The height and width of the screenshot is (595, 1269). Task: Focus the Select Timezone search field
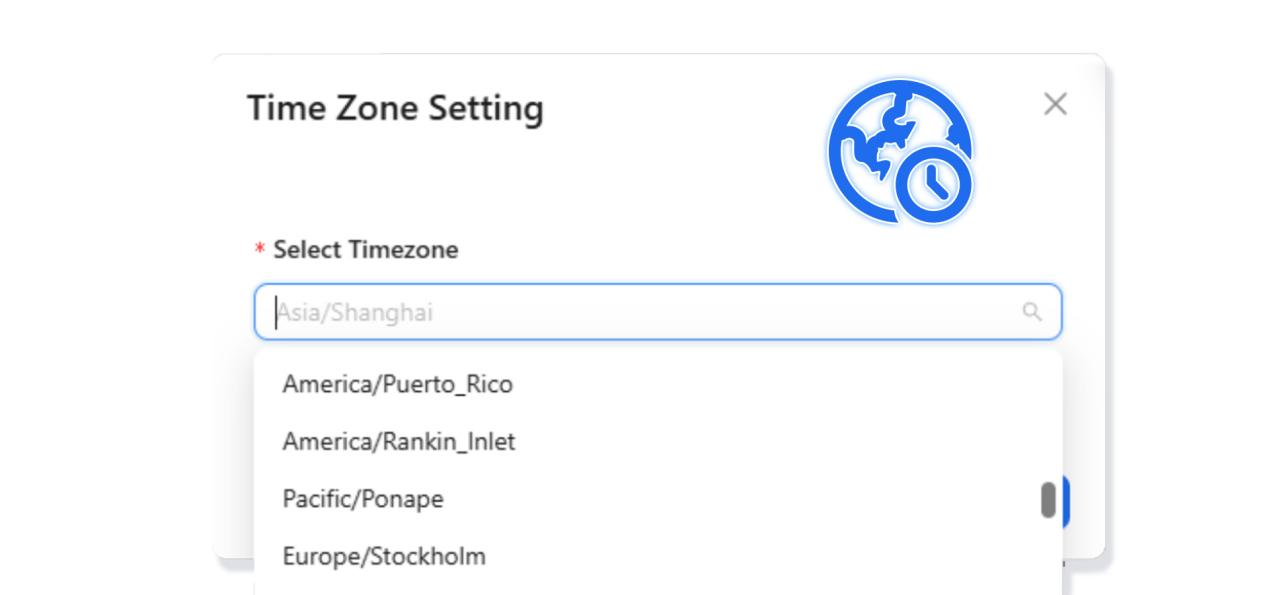click(640, 312)
